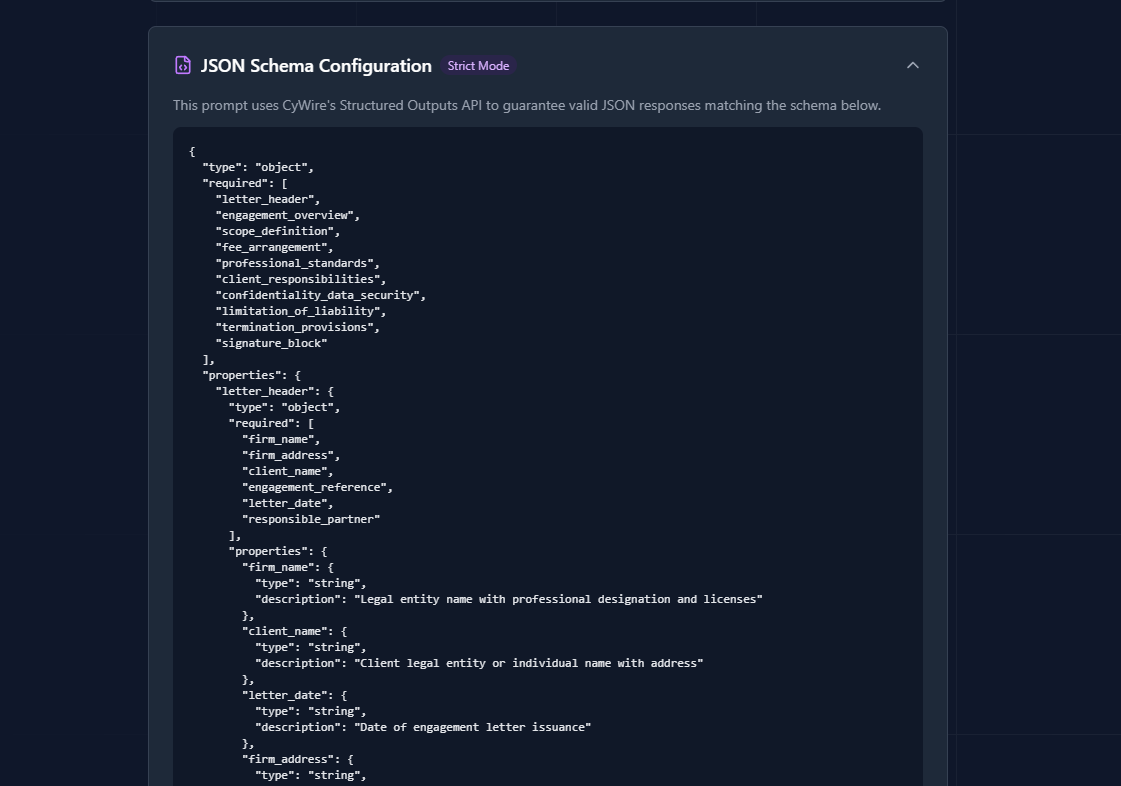This screenshot has height=786, width=1121.
Task: Click the "letter_header", entry in the top-level required array
Action: (268, 199)
